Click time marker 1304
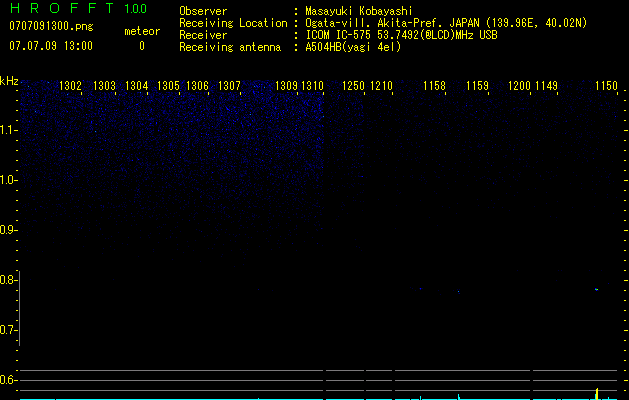Viewport: 629px width, 400px height. click(x=137, y=86)
